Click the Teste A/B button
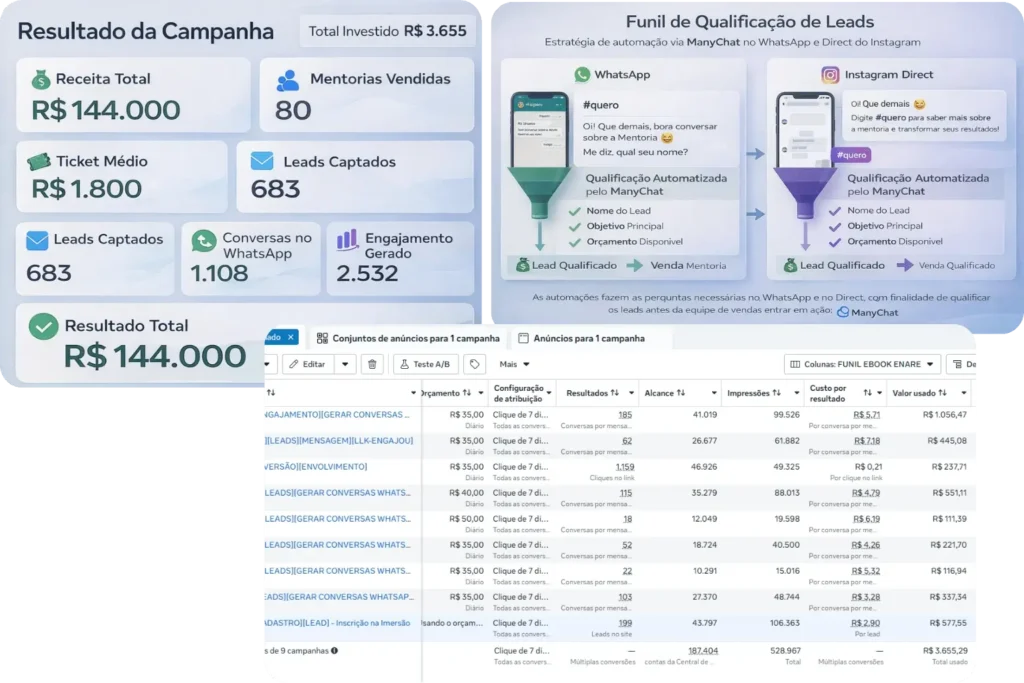The width and height of the screenshot is (1024, 683). tap(426, 364)
